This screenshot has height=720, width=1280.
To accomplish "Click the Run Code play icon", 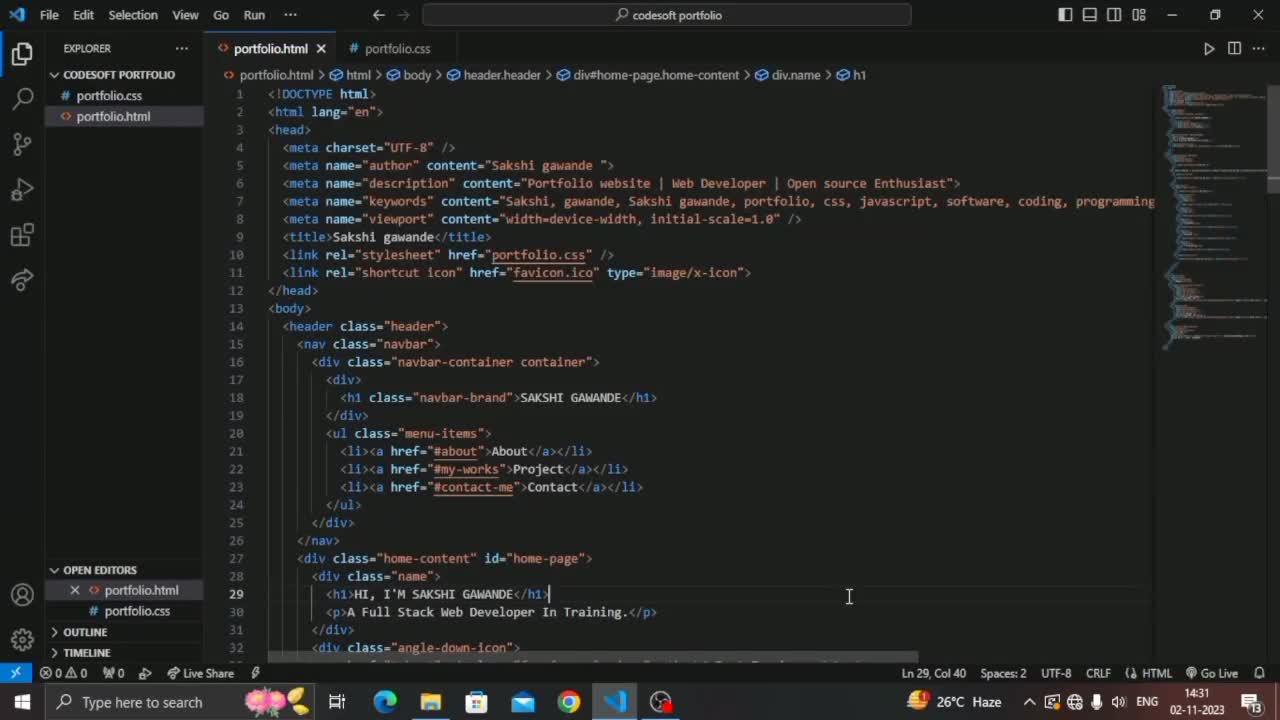I will [1209, 48].
